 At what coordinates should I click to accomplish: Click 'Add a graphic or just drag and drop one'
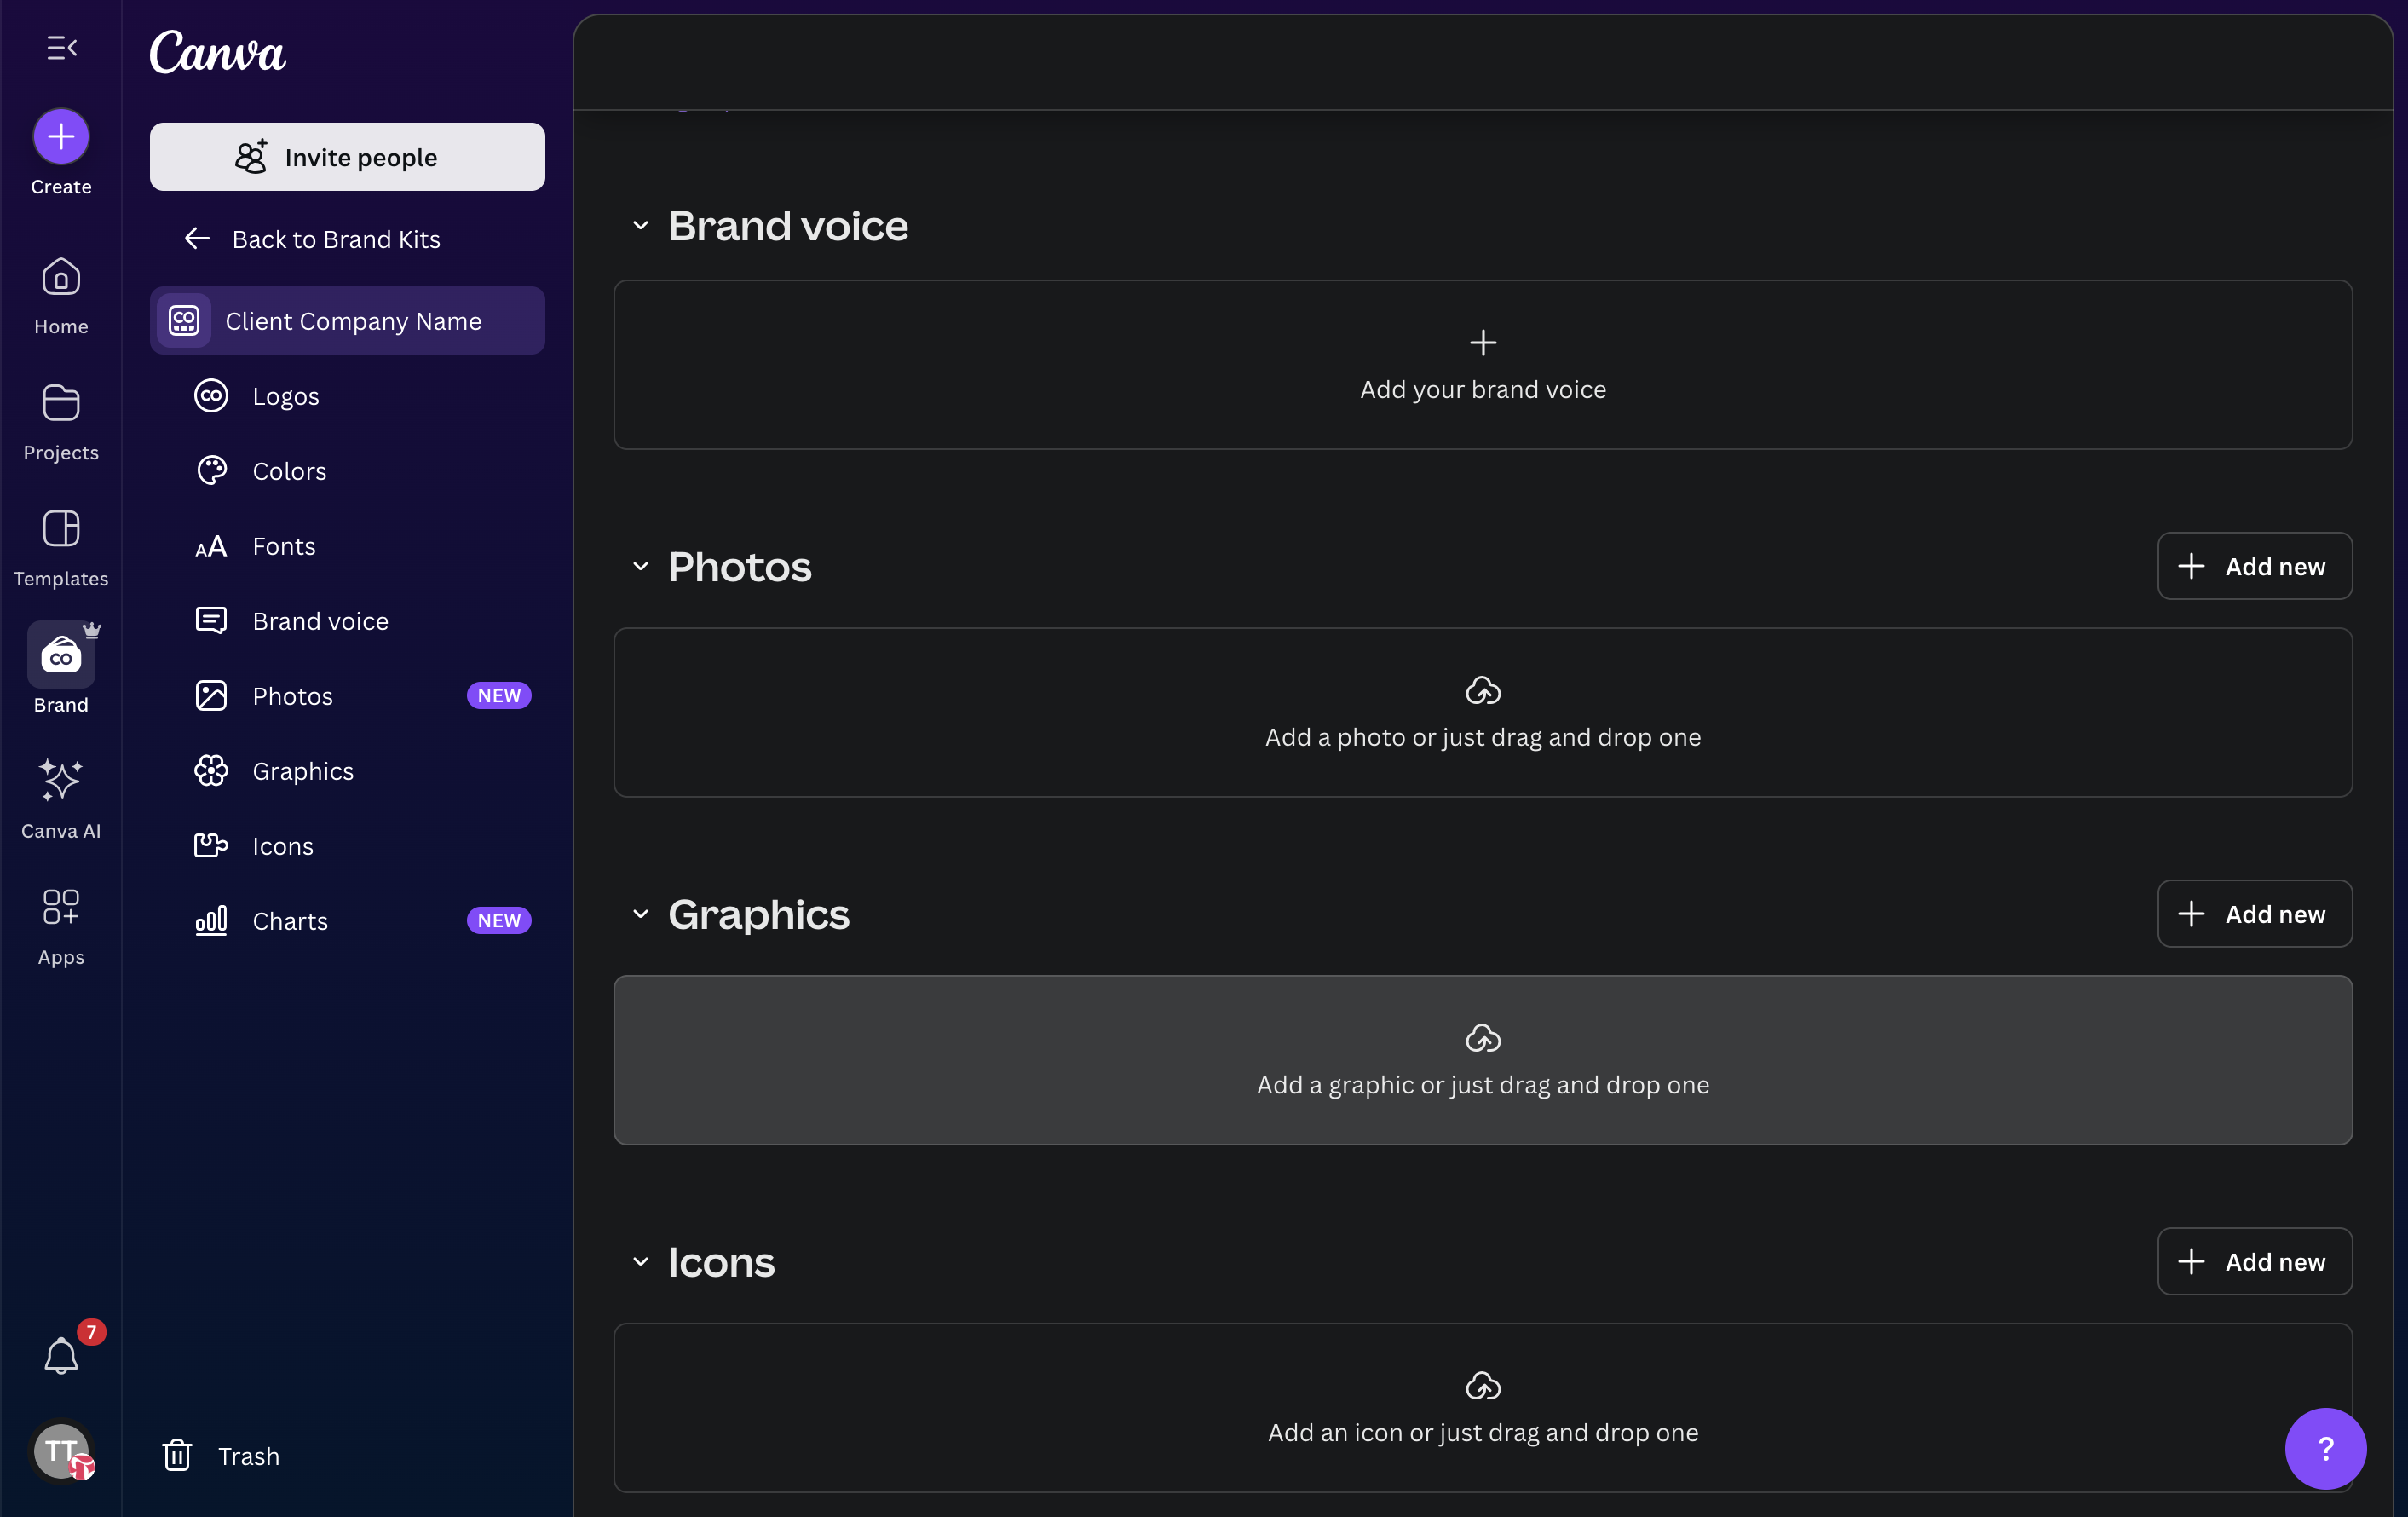(x=1483, y=1085)
